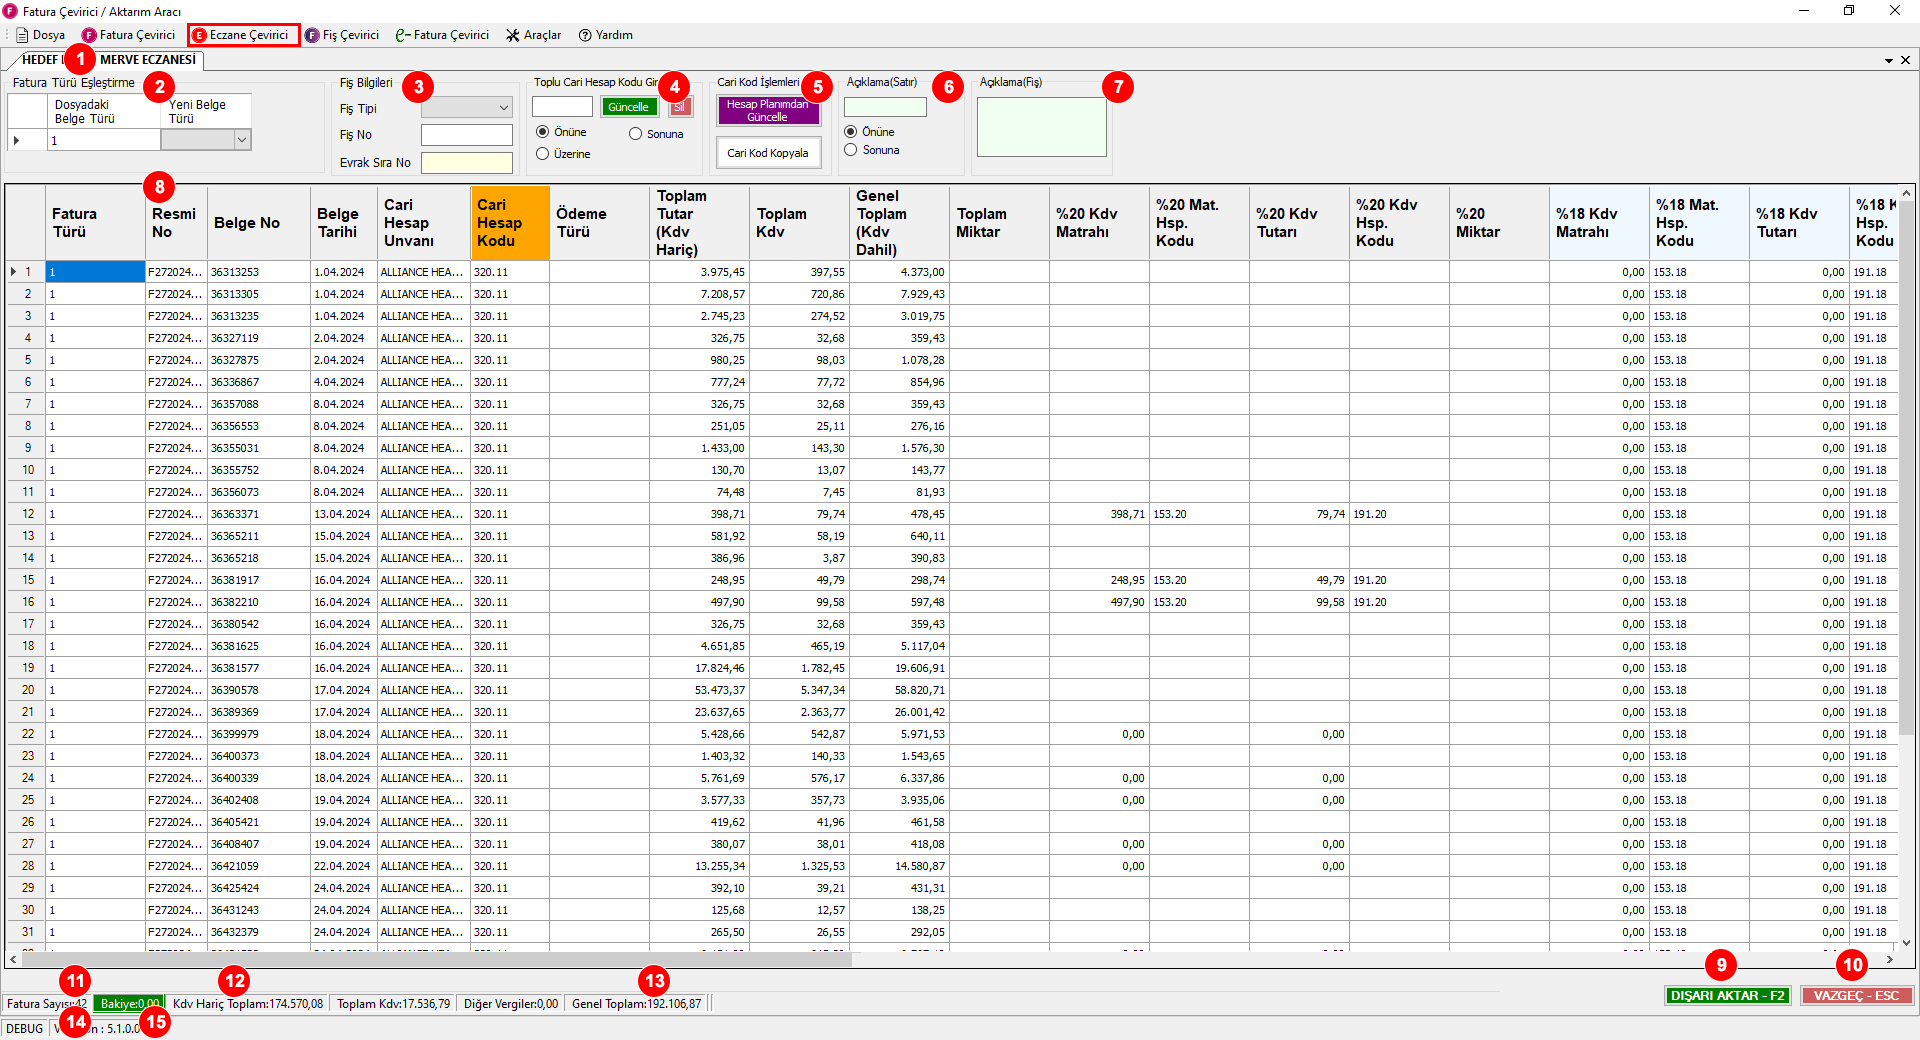Click Kdv Hariç Toplam status entry

pyautogui.click(x=248, y=1004)
